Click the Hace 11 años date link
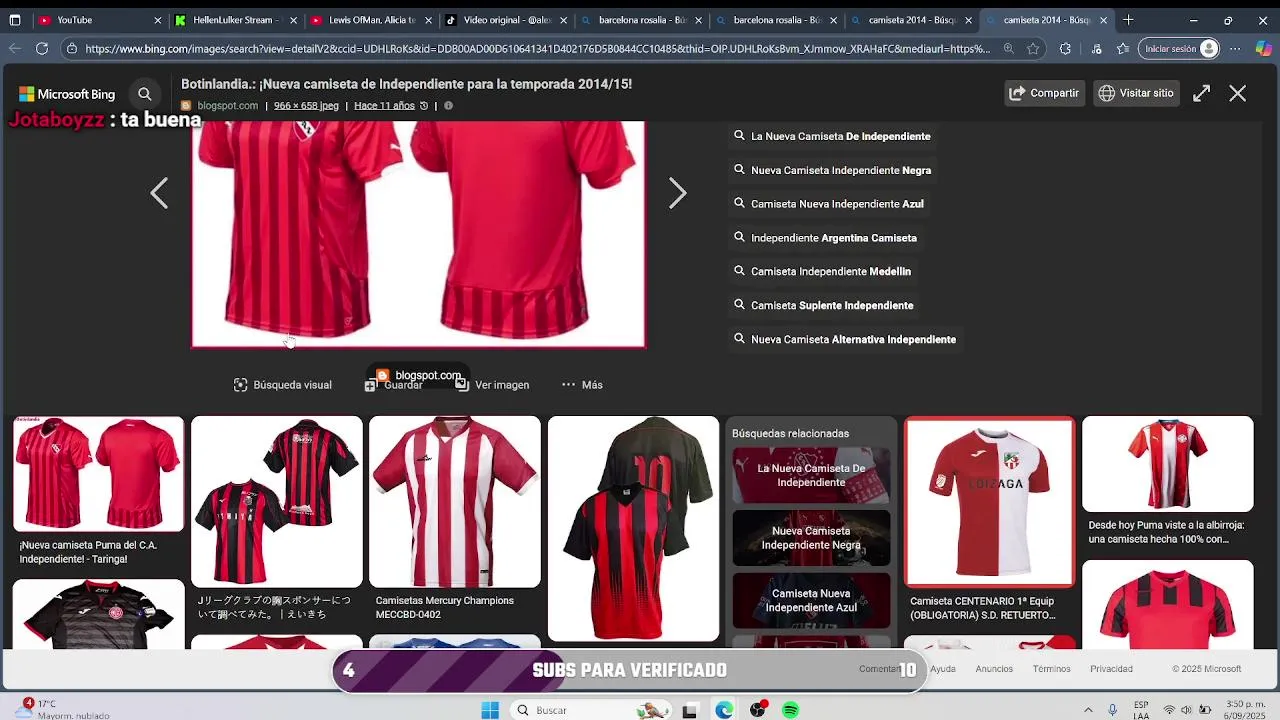This screenshot has height=720, width=1280. [x=384, y=106]
